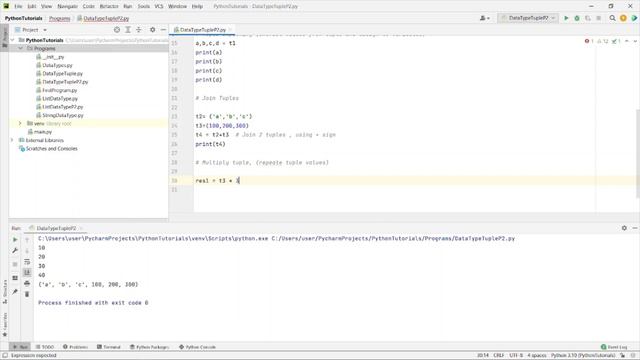Open the Problems tool tab
The height and width of the screenshot is (360, 640).
[x=76, y=347]
